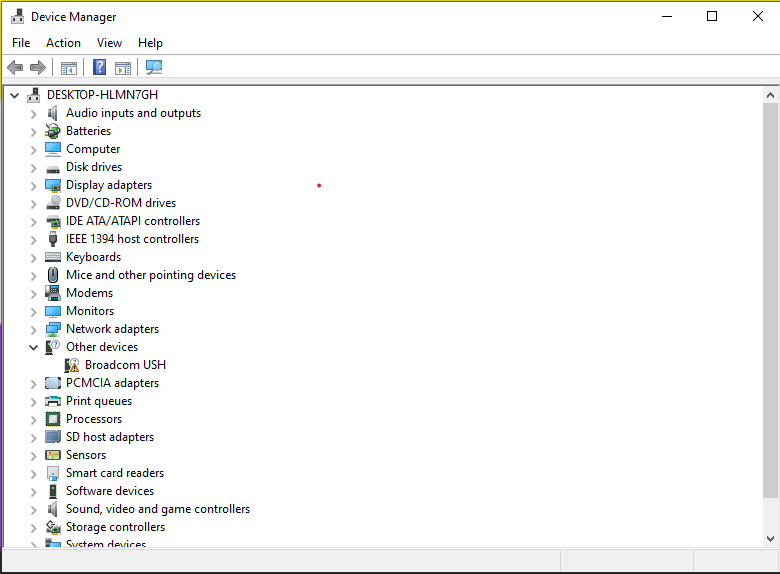Select the Batteries label

click(x=89, y=131)
